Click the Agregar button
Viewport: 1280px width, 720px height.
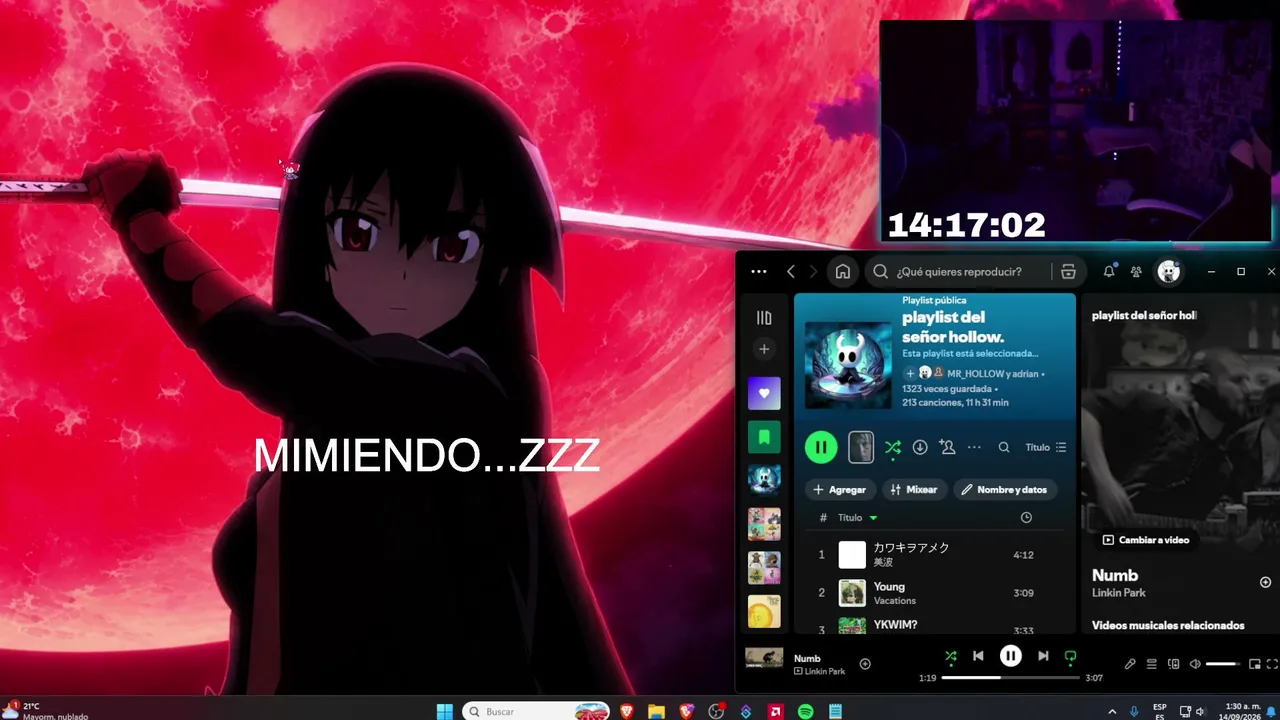click(840, 490)
